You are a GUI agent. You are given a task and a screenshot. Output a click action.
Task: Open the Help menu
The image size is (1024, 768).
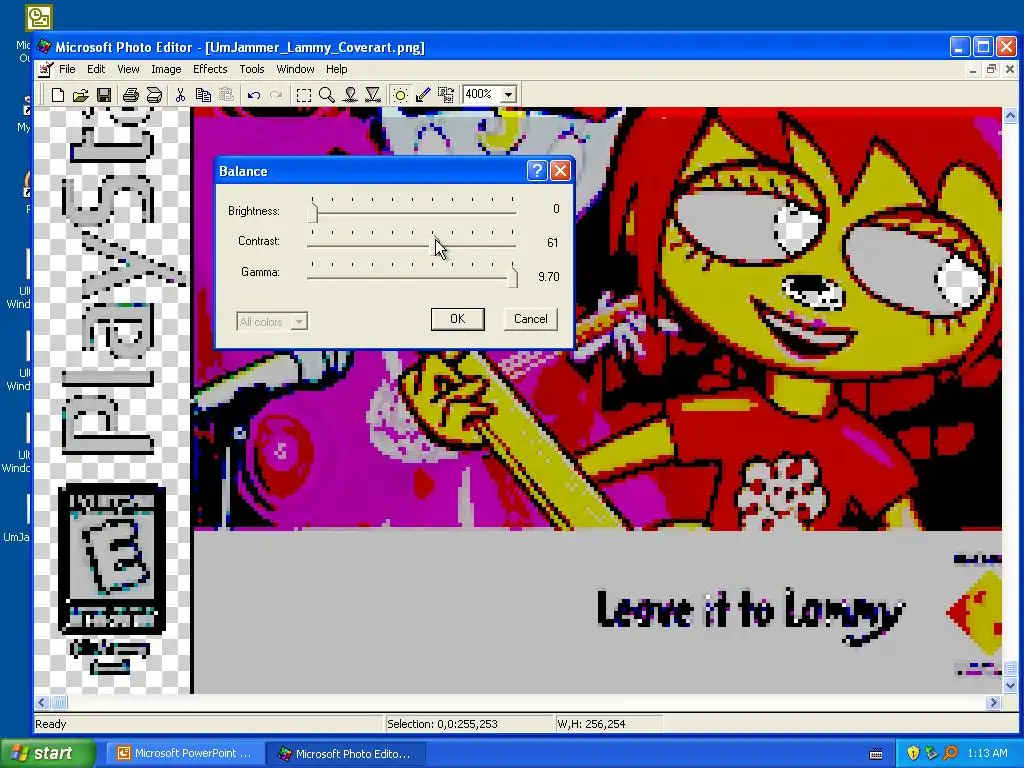(336, 69)
